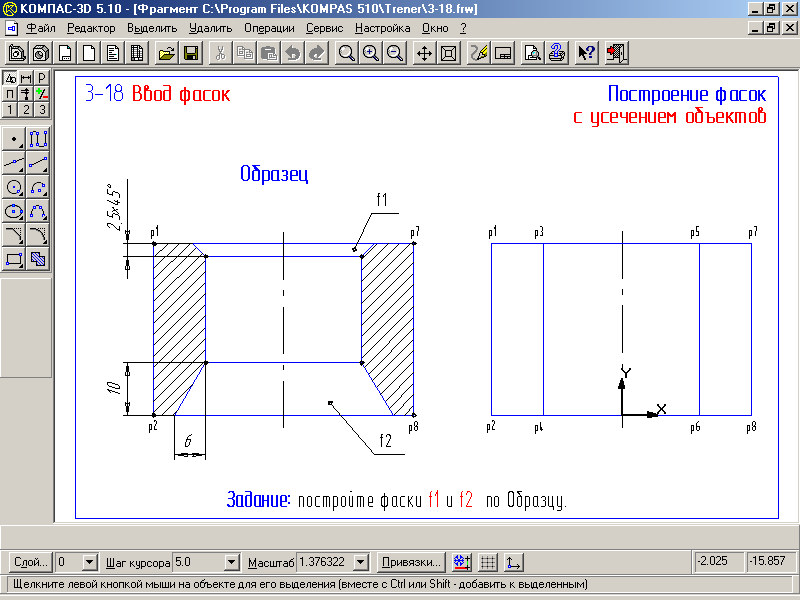
Task: Switch to the editing panel marked P
Action: (x=42, y=78)
